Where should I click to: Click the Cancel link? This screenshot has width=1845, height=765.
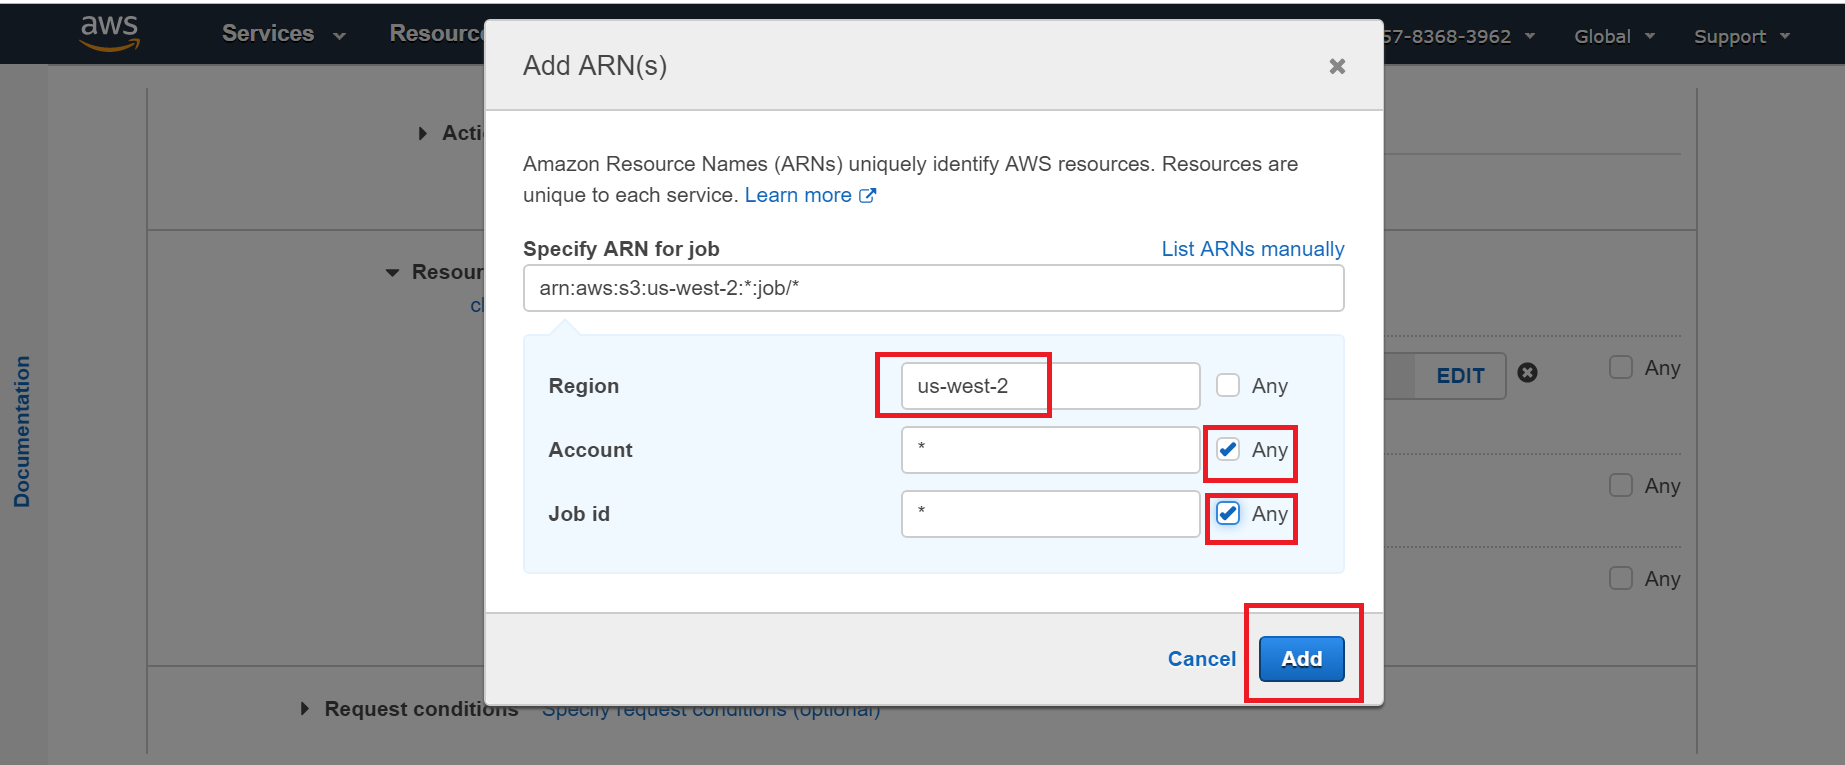pyautogui.click(x=1201, y=659)
